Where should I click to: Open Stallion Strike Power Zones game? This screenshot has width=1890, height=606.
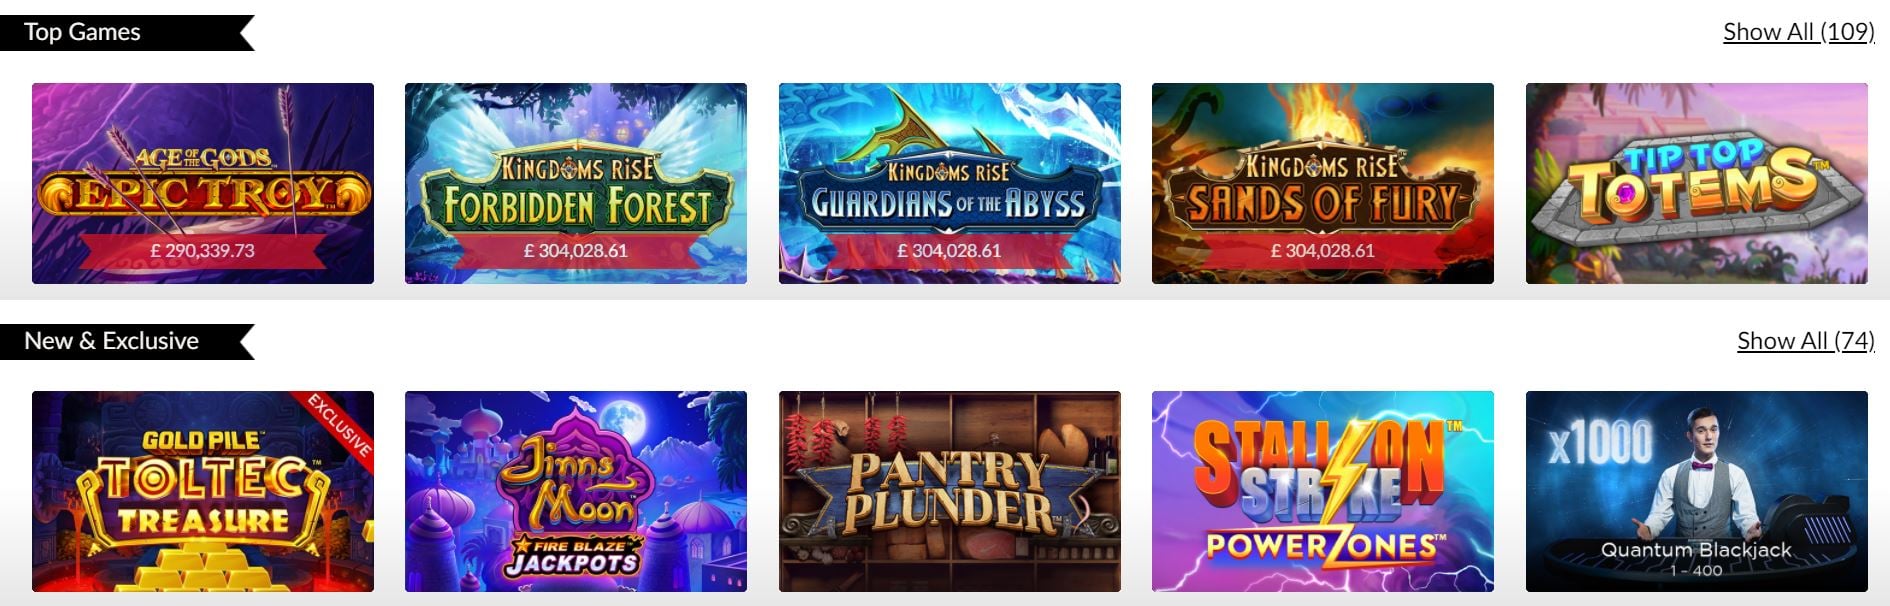click(x=1323, y=491)
